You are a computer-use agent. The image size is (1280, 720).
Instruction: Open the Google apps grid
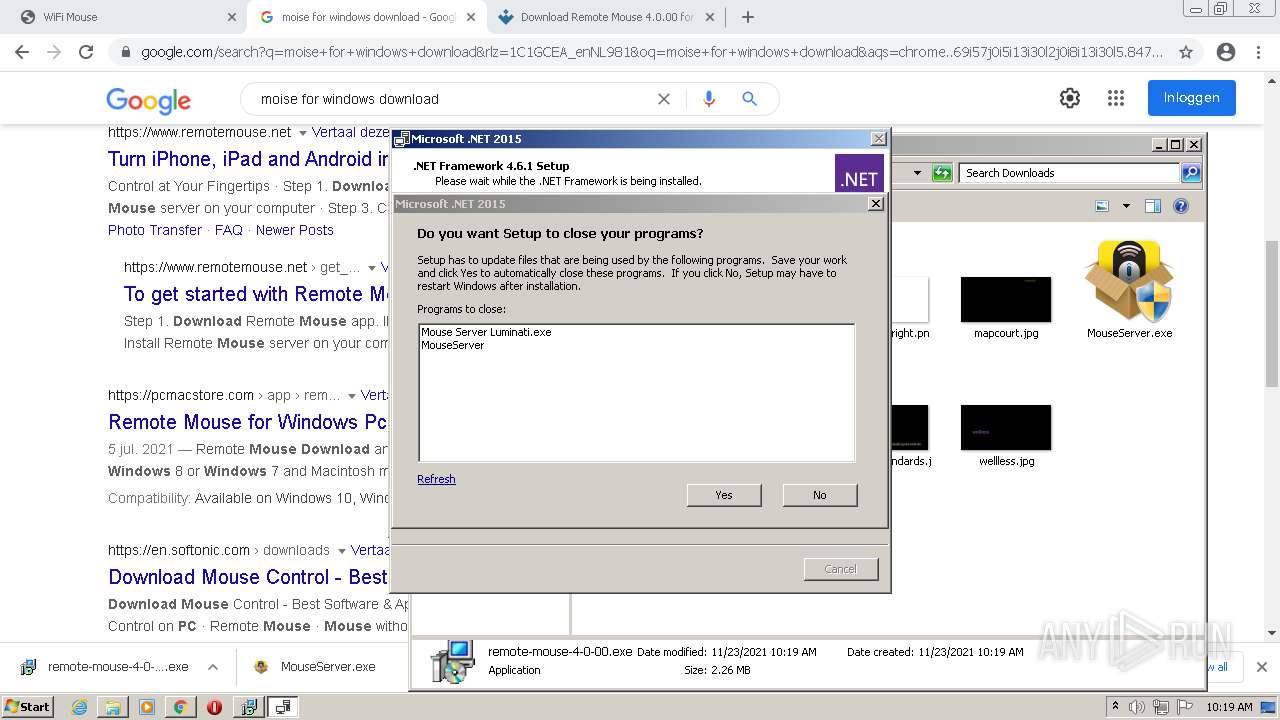click(x=1116, y=98)
